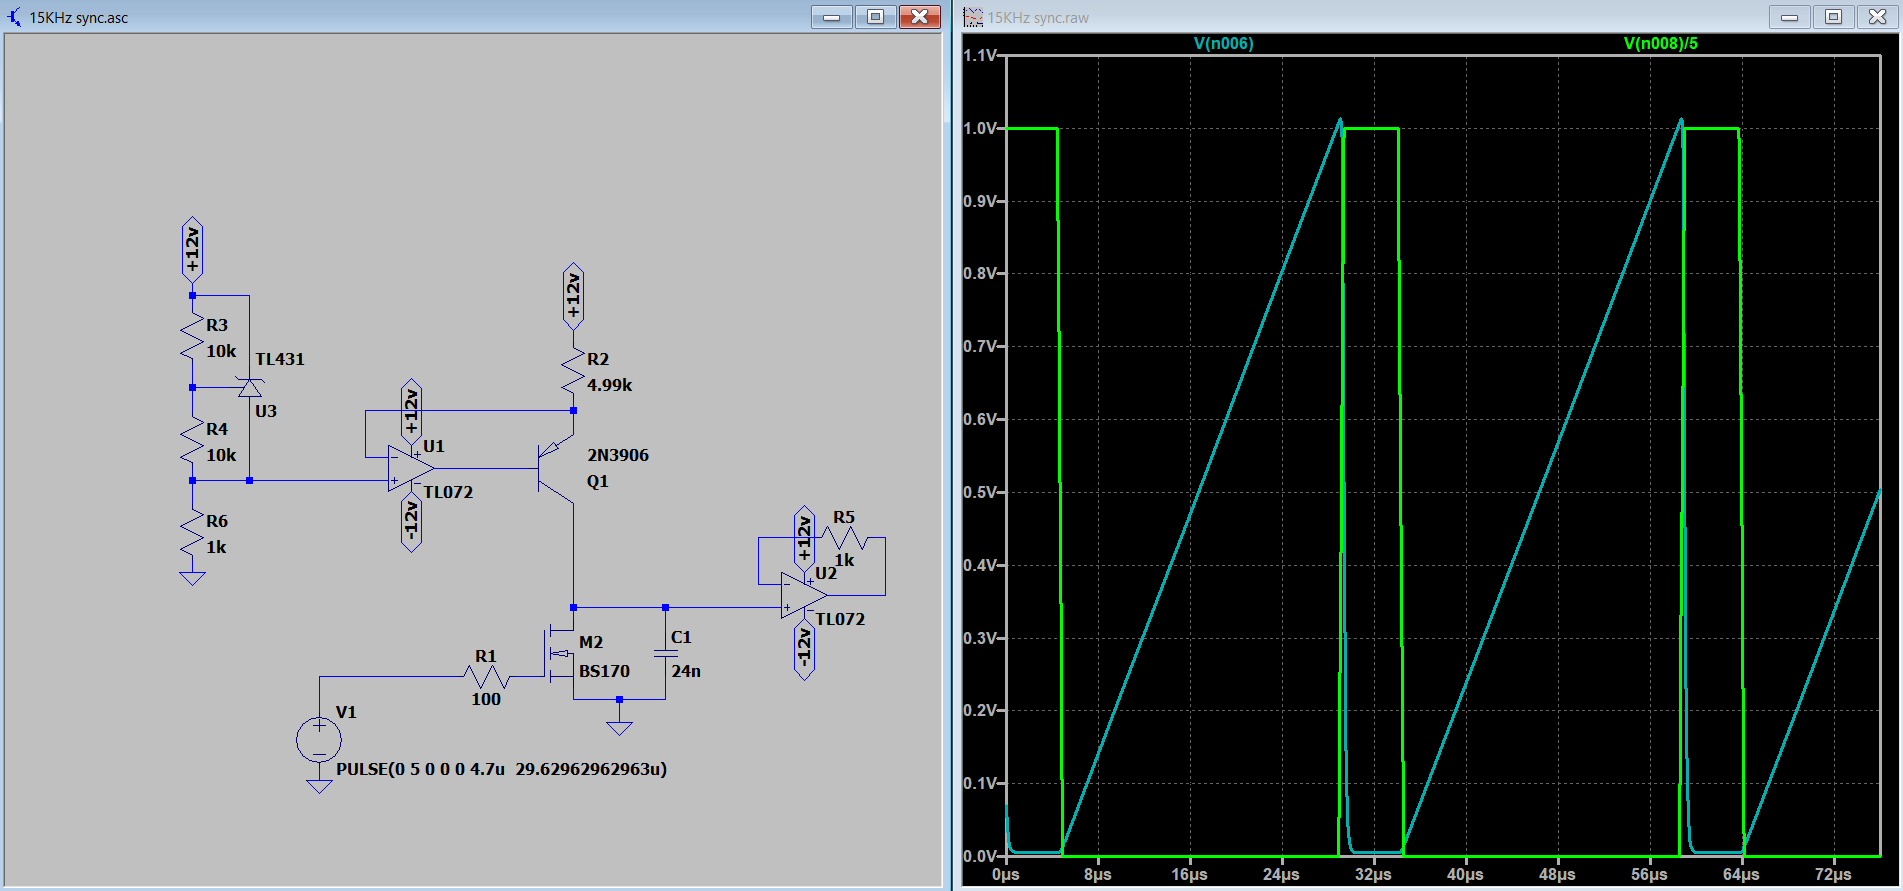The image size is (1903, 891).
Task: Maximize the 15KHz sync.raw waveform window
Action: click(1833, 17)
